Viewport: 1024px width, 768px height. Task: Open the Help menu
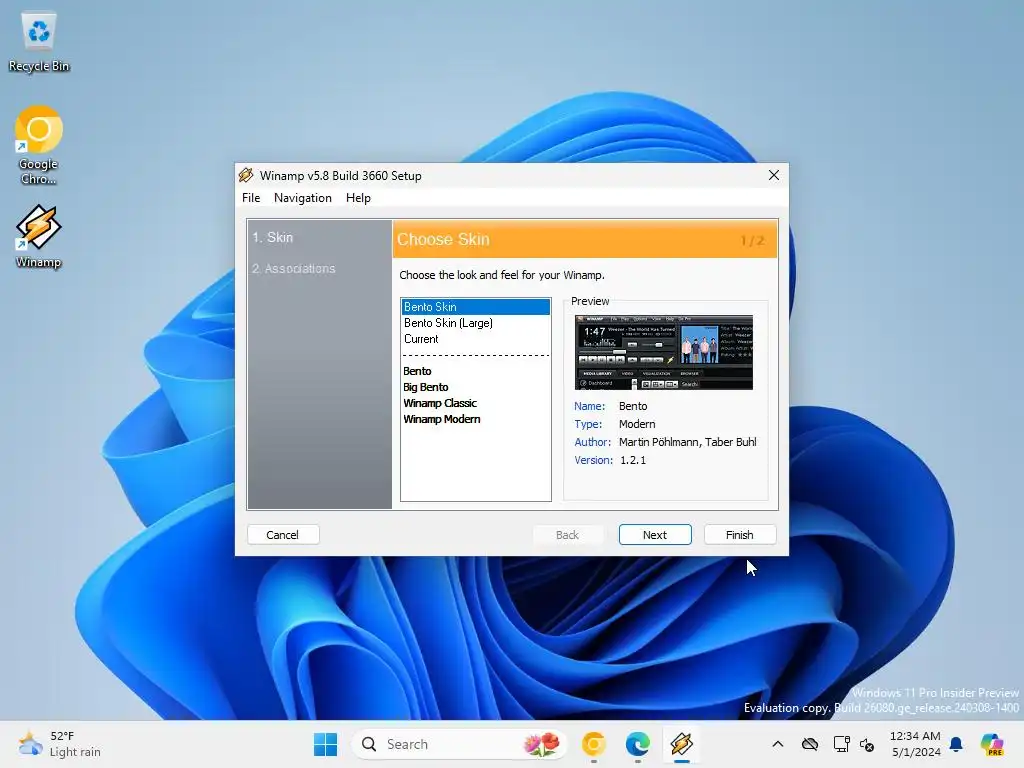[x=358, y=198]
